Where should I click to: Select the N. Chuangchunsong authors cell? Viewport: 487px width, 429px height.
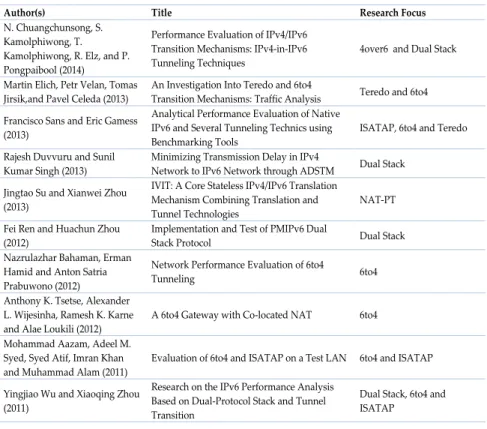click(67, 49)
